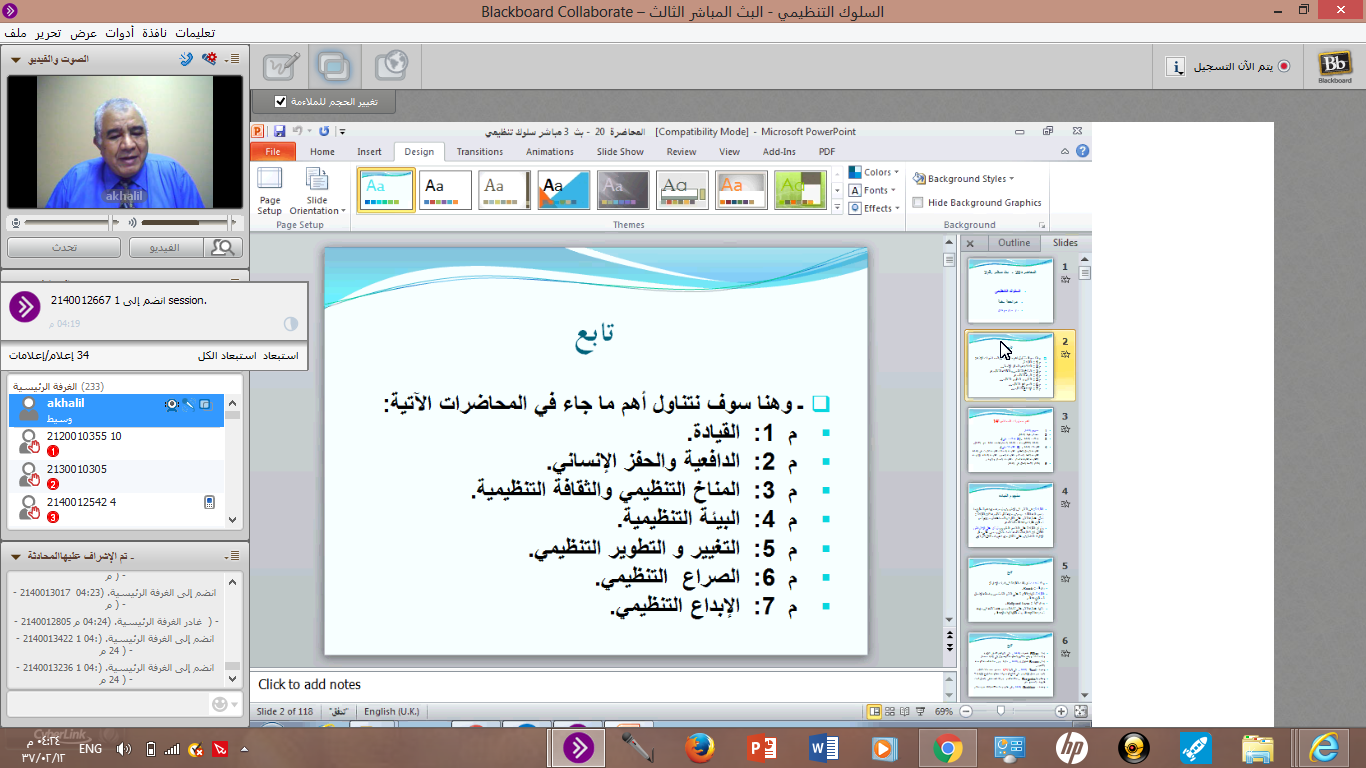The width and height of the screenshot is (1366, 768).
Task: Click Dismiss (استبعاد) notification link
Action: tap(280, 355)
